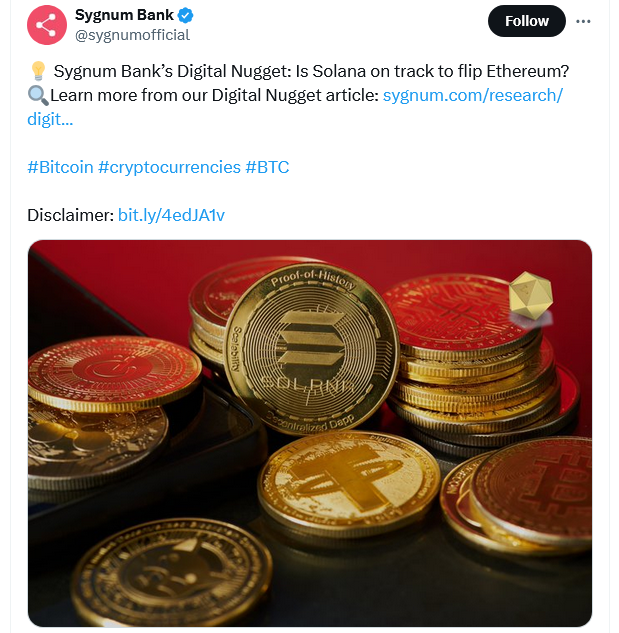Click the blue verified badge

[186, 16]
